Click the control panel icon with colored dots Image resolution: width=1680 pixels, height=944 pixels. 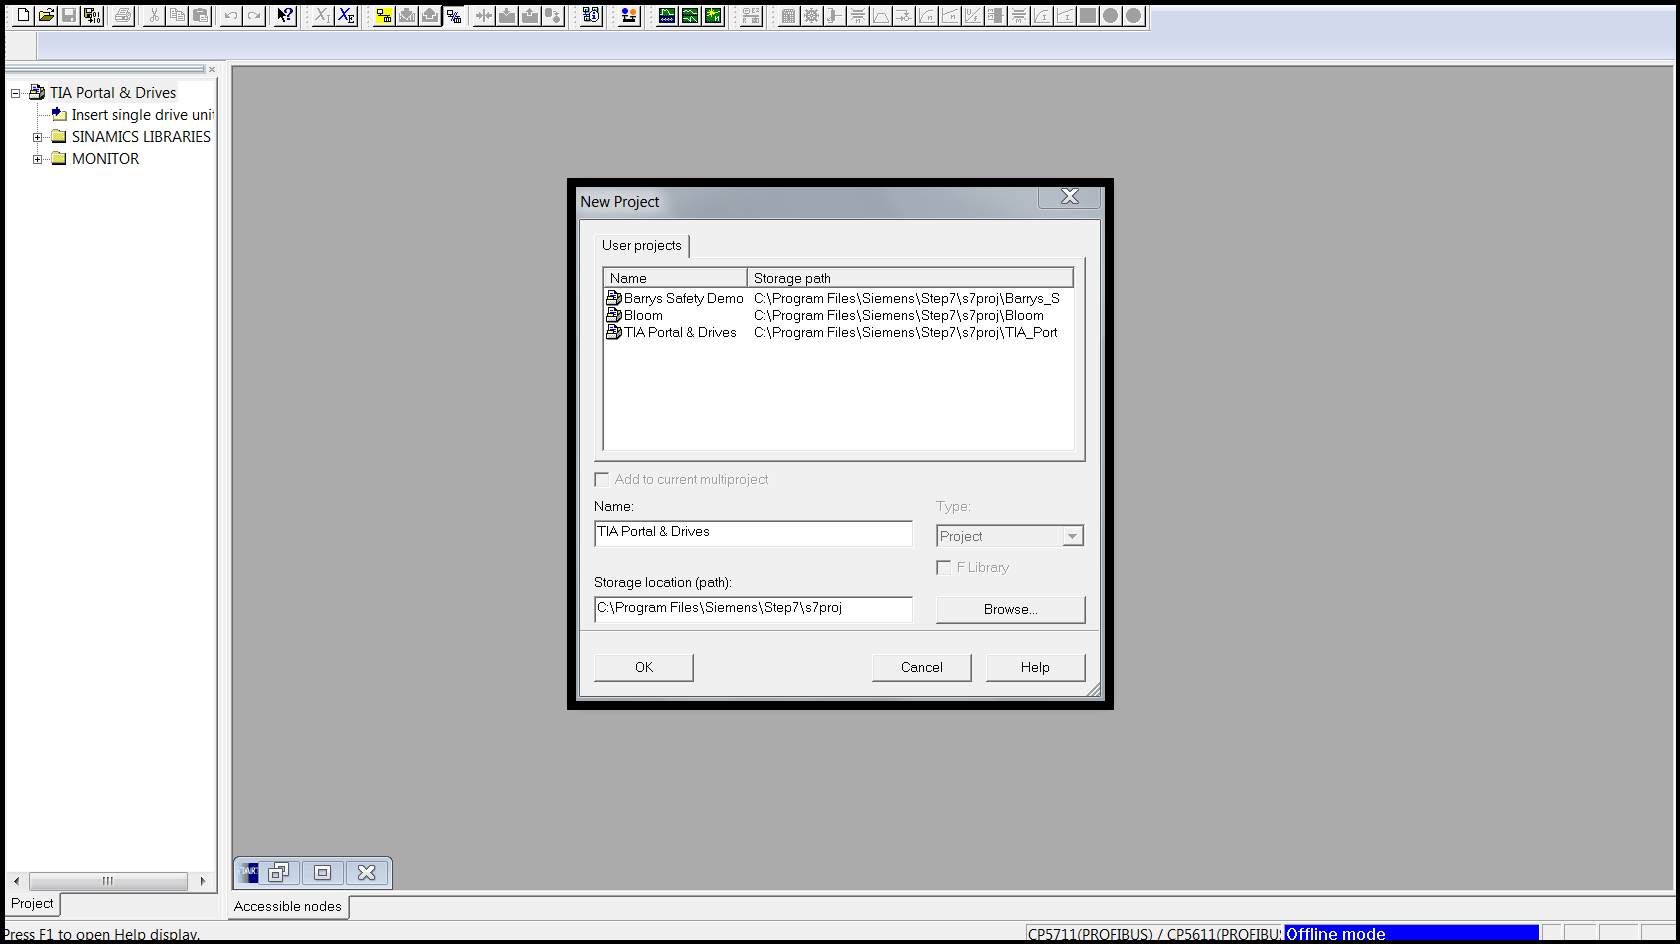tap(629, 15)
